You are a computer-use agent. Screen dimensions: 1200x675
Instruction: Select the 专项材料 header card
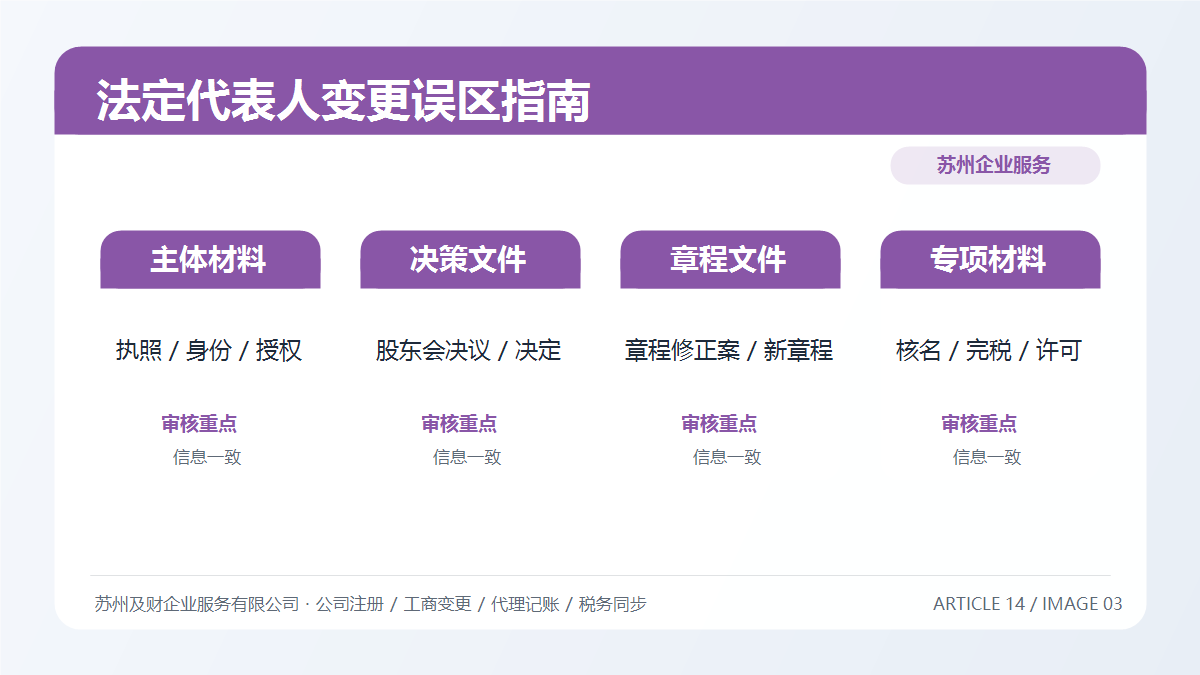coord(990,260)
